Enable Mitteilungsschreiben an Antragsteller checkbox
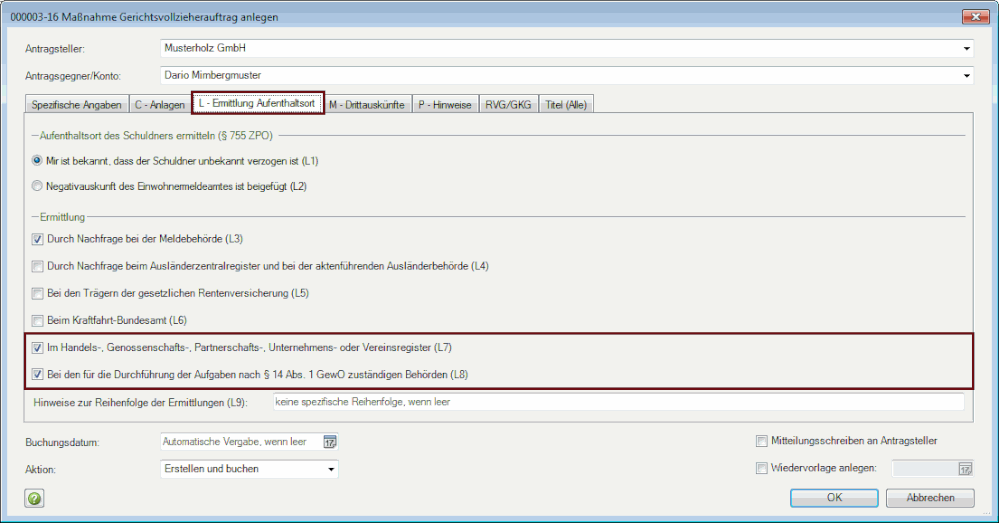999x523 pixels. (762, 441)
